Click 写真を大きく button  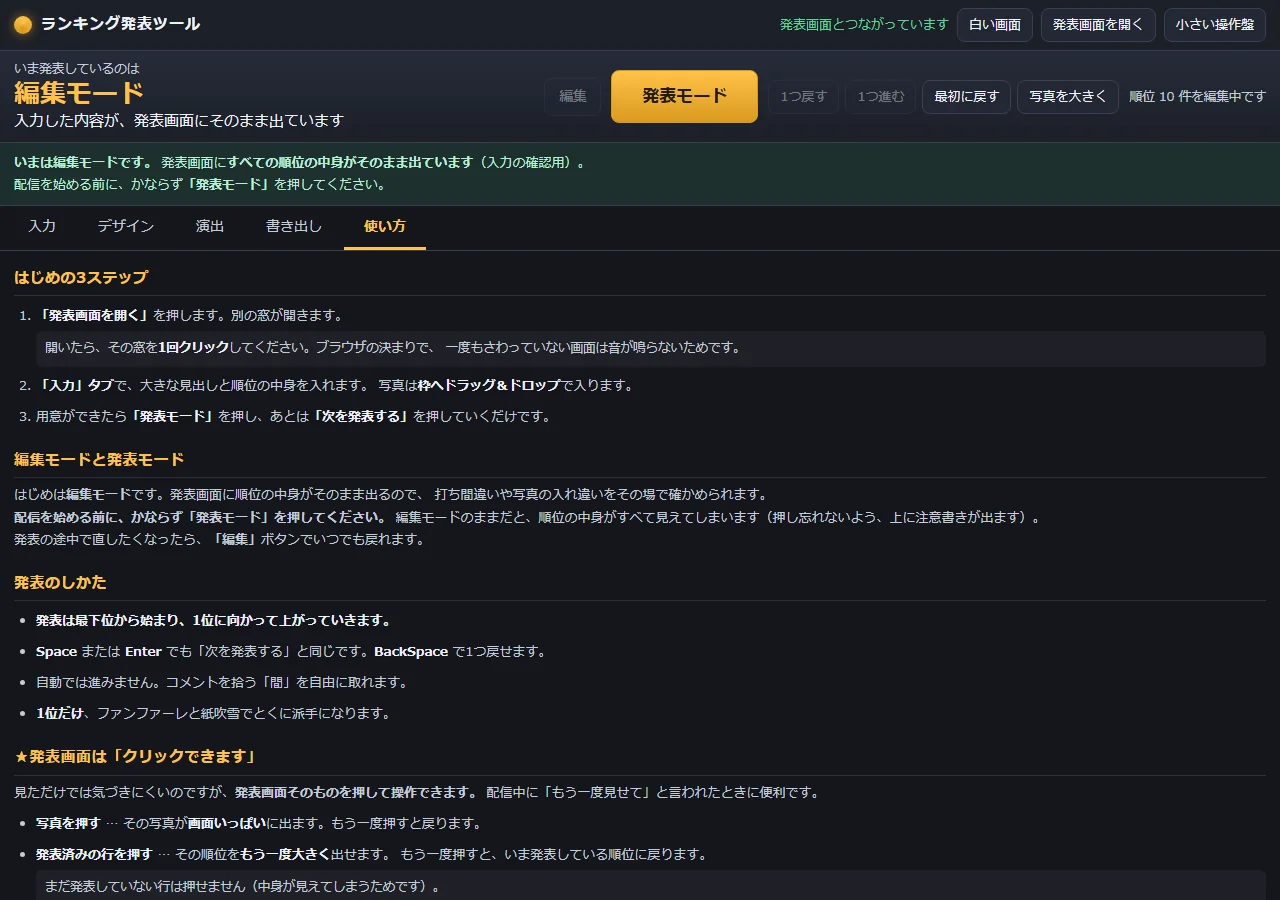1068,97
